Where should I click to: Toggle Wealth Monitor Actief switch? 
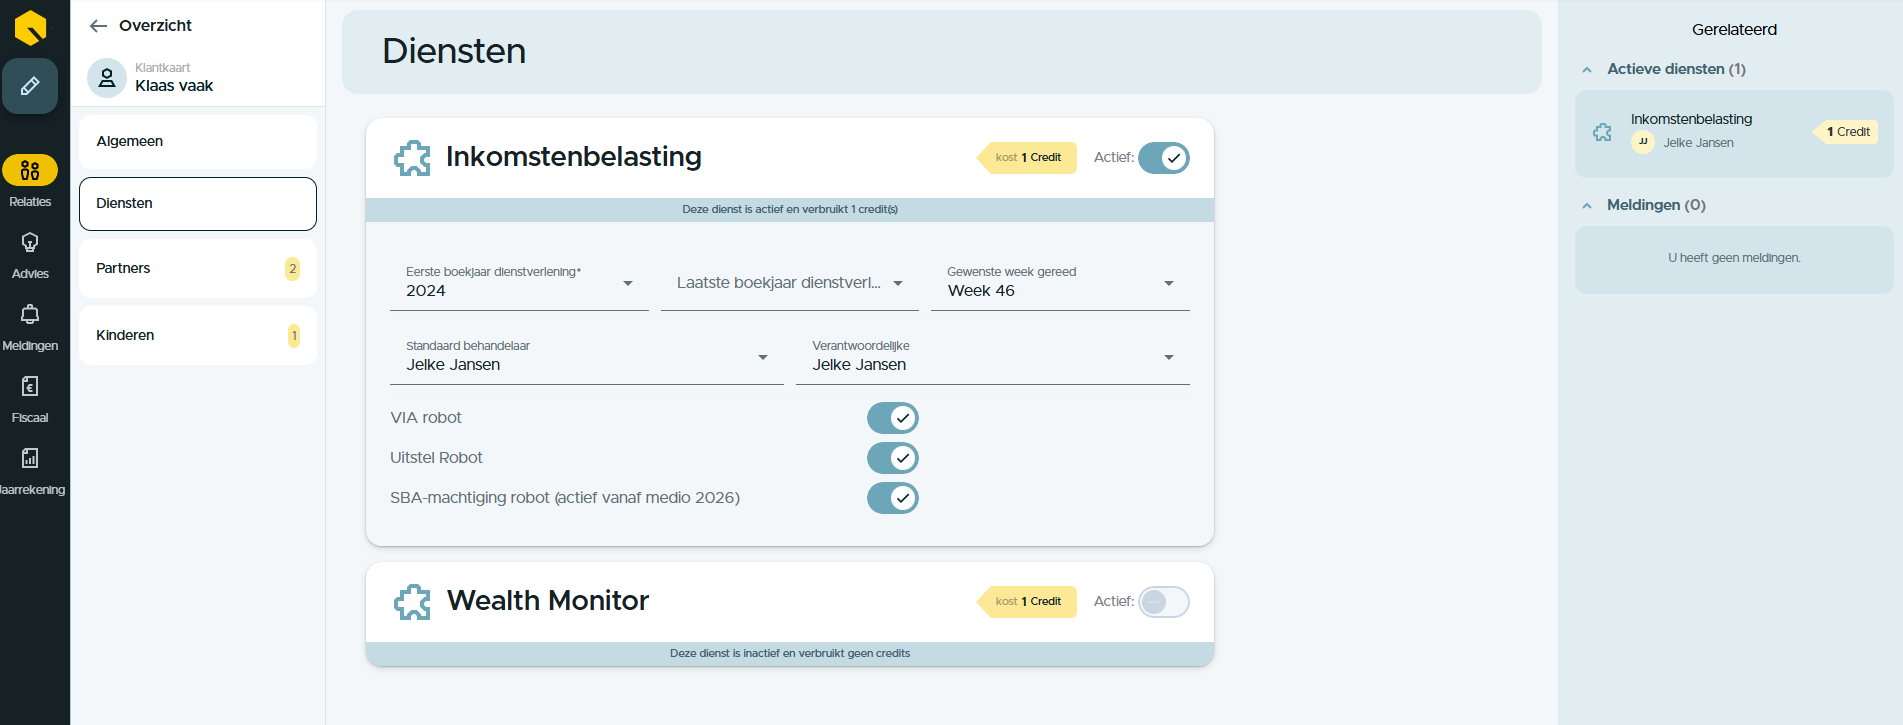(x=1164, y=602)
